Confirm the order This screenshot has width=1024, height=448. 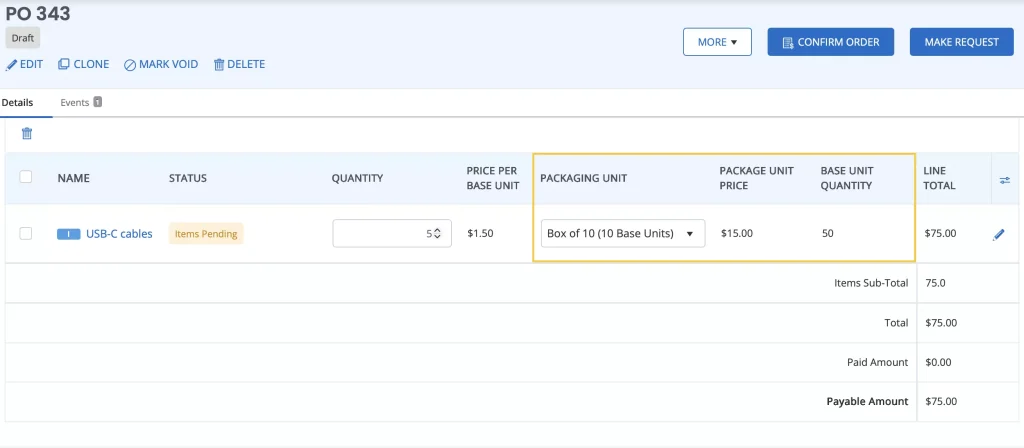[830, 42]
